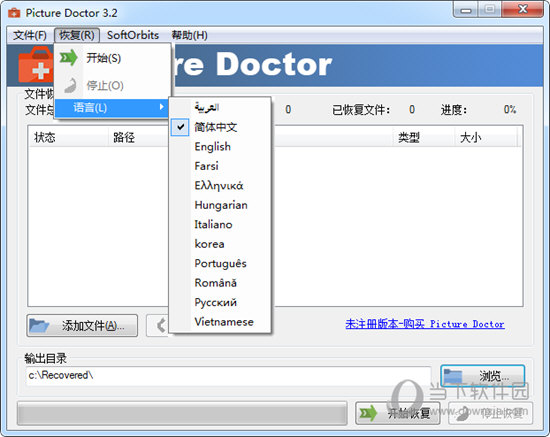Switch language to Arabic

click(220, 108)
